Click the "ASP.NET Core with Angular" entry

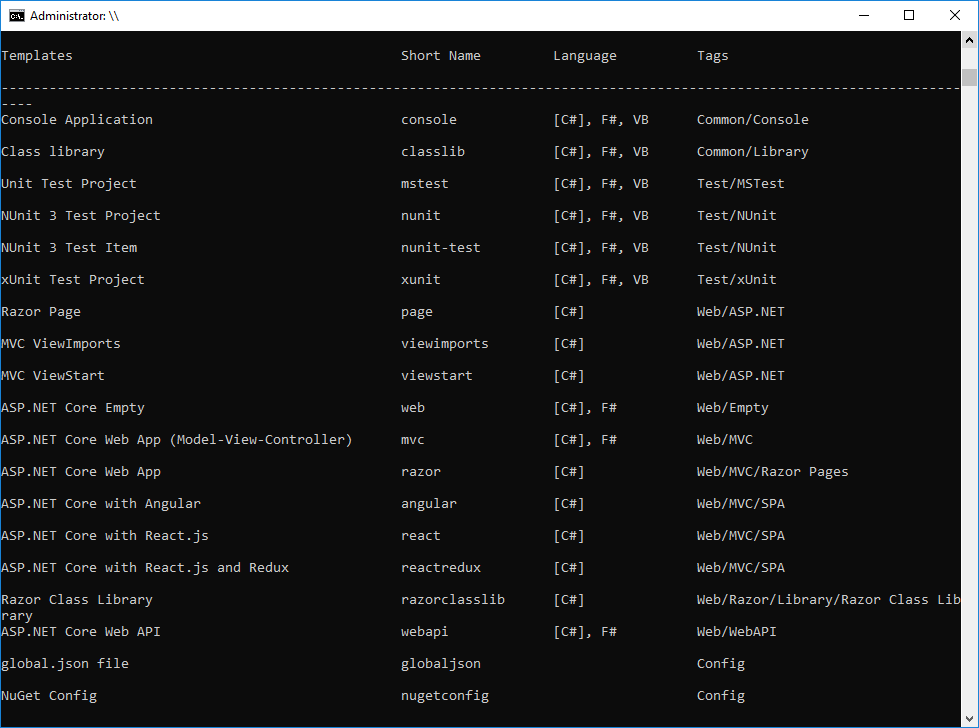pyautogui.click(x=101, y=504)
